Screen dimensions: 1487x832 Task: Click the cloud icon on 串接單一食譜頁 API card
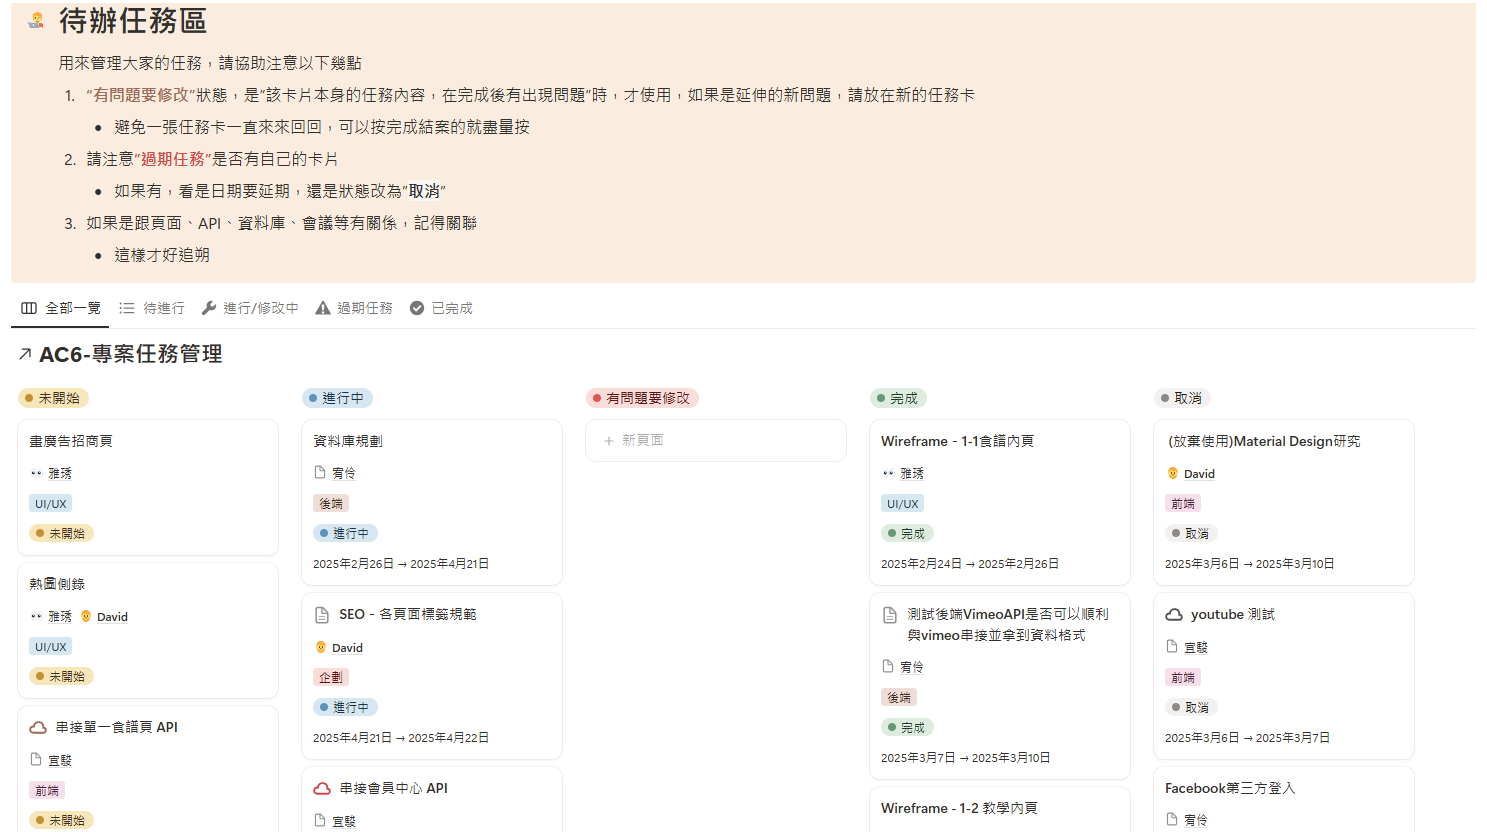pos(38,728)
